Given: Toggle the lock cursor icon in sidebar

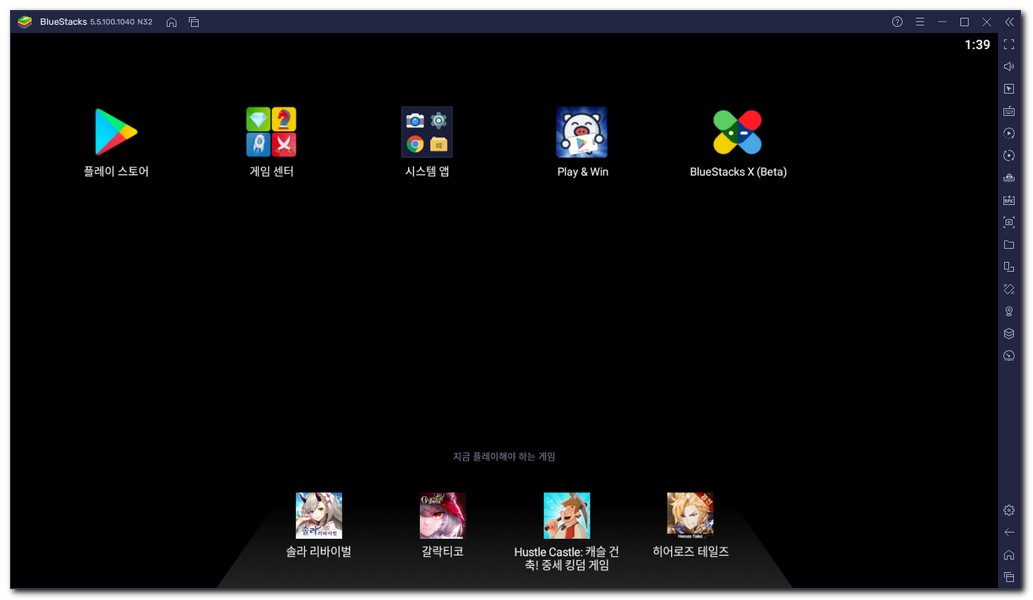Looking at the screenshot, I should tap(1009, 89).
